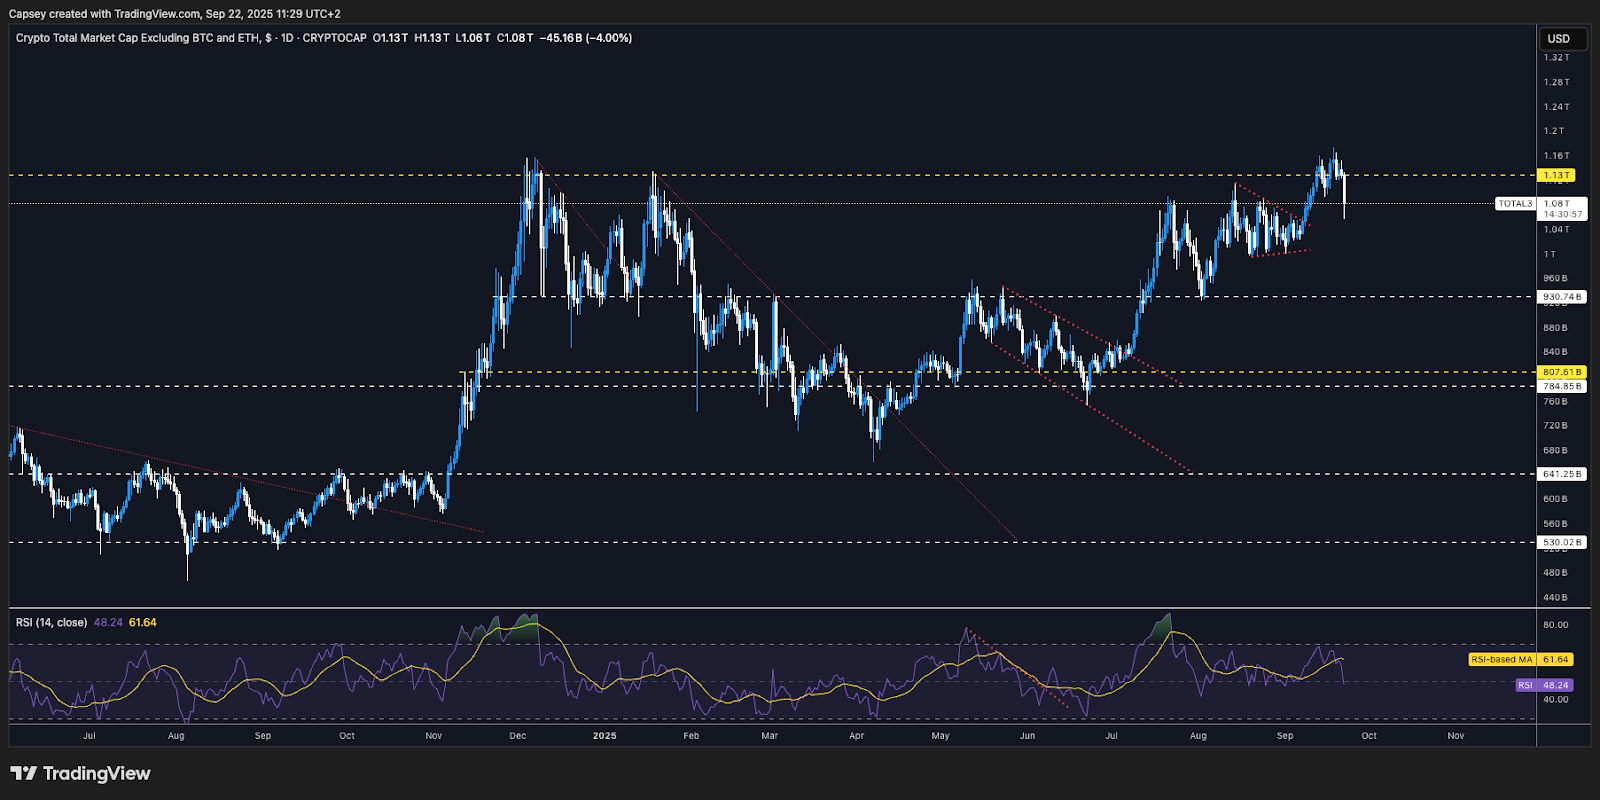Click the 440B price axis tick
This screenshot has height=800, width=1600.
pyautogui.click(x=1555, y=597)
